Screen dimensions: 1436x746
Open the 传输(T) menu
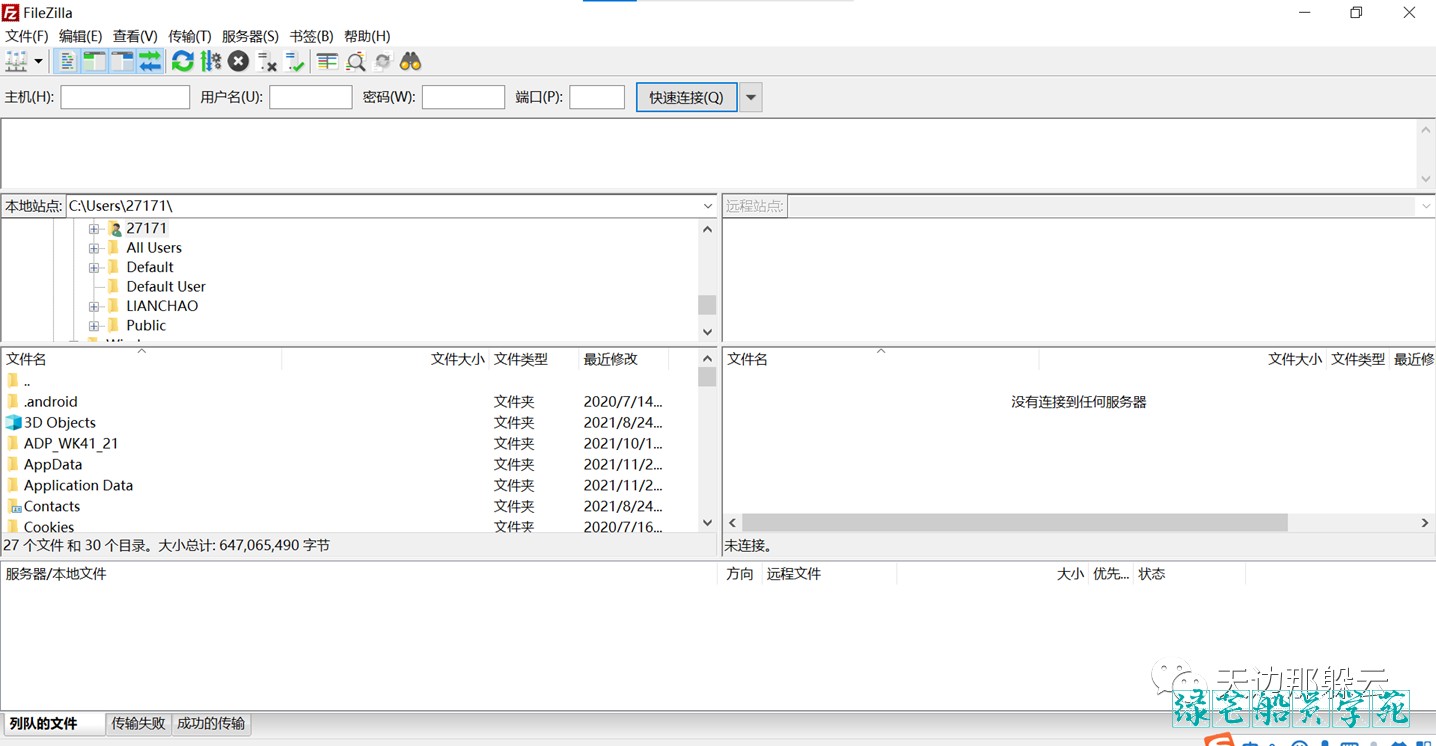tap(190, 36)
